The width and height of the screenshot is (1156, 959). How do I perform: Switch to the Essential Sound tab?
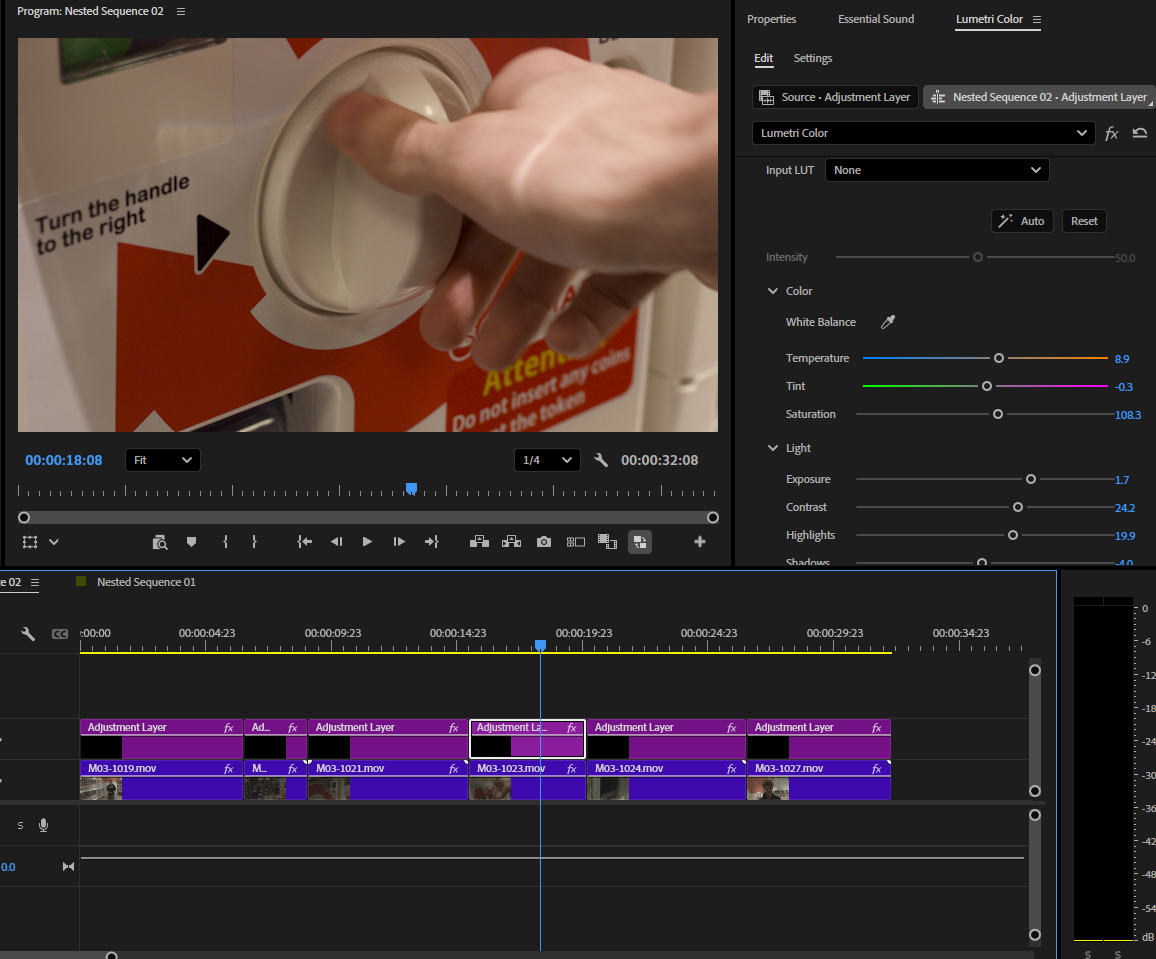[876, 19]
